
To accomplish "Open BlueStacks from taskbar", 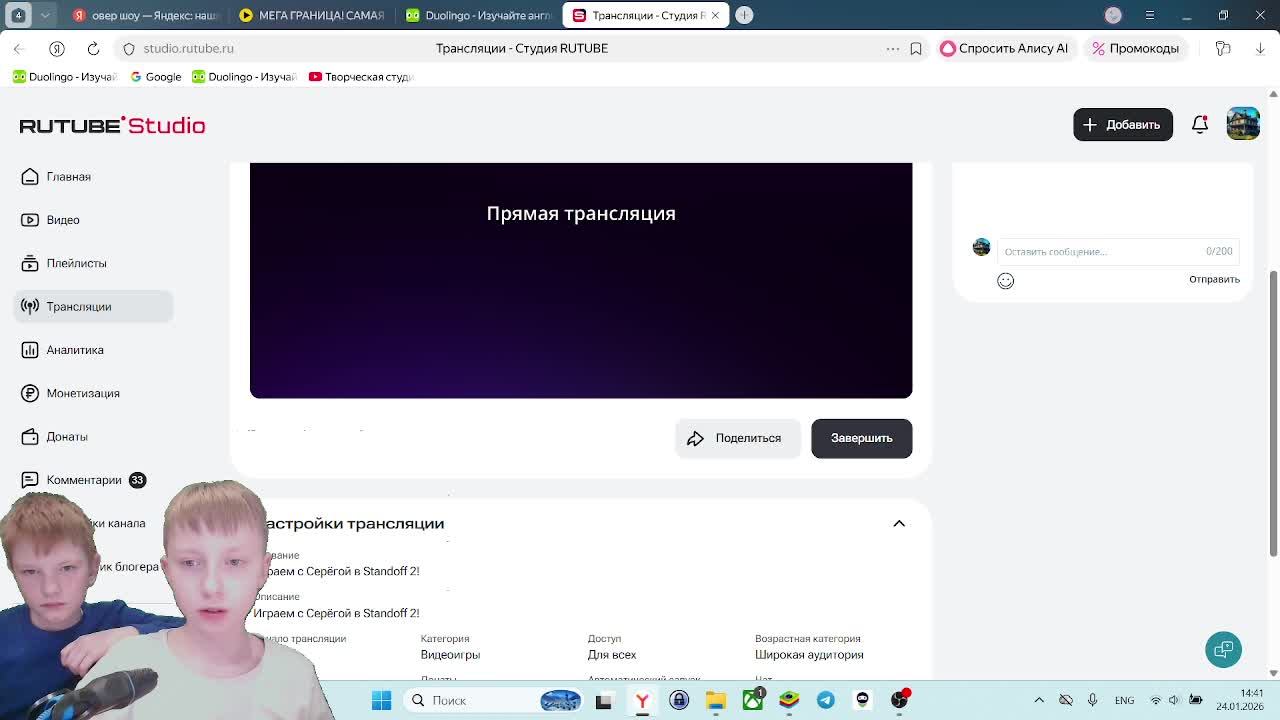I will (x=789, y=700).
